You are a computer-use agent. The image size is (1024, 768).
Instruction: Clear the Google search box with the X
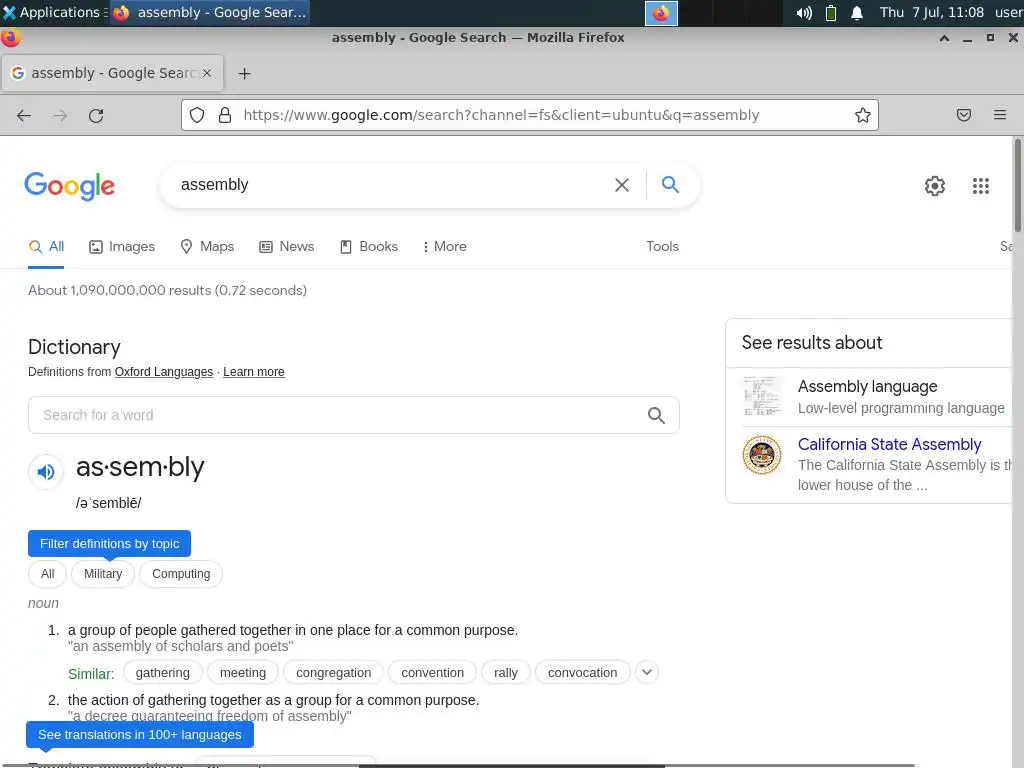(x=622, y=185)
